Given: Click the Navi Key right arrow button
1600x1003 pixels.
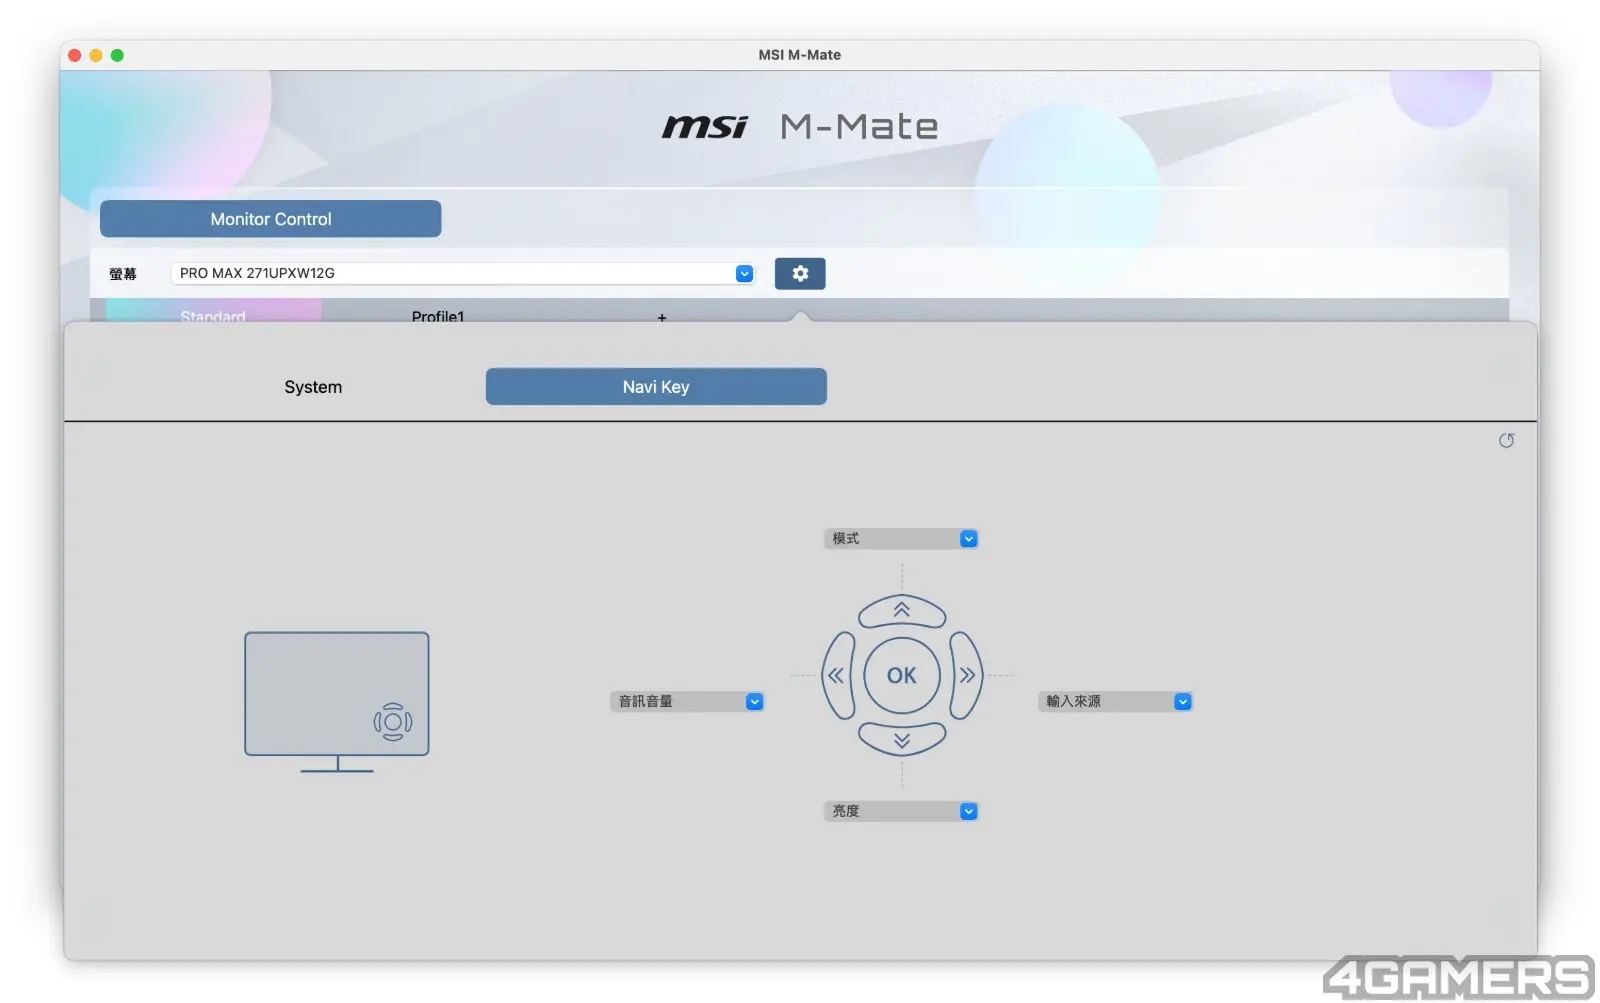Looking at the screenshot, I should pos(966,675).
